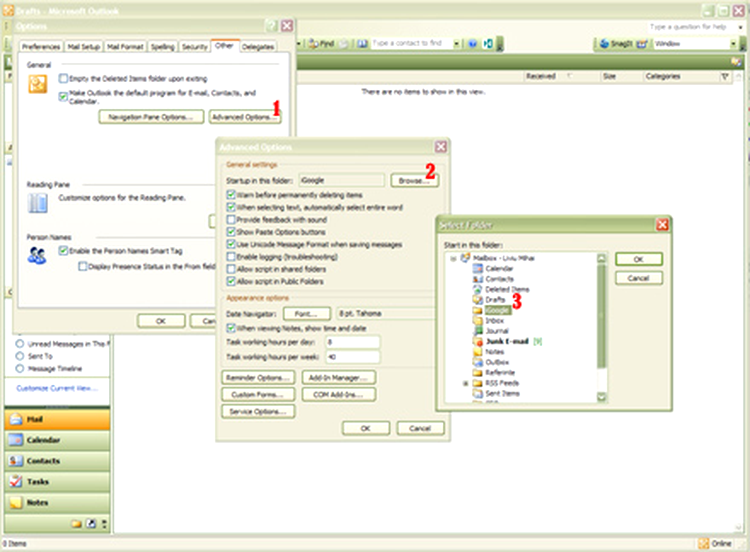Click Font button for Date Navigator
The image size is (750, 552).
[307, 313]
